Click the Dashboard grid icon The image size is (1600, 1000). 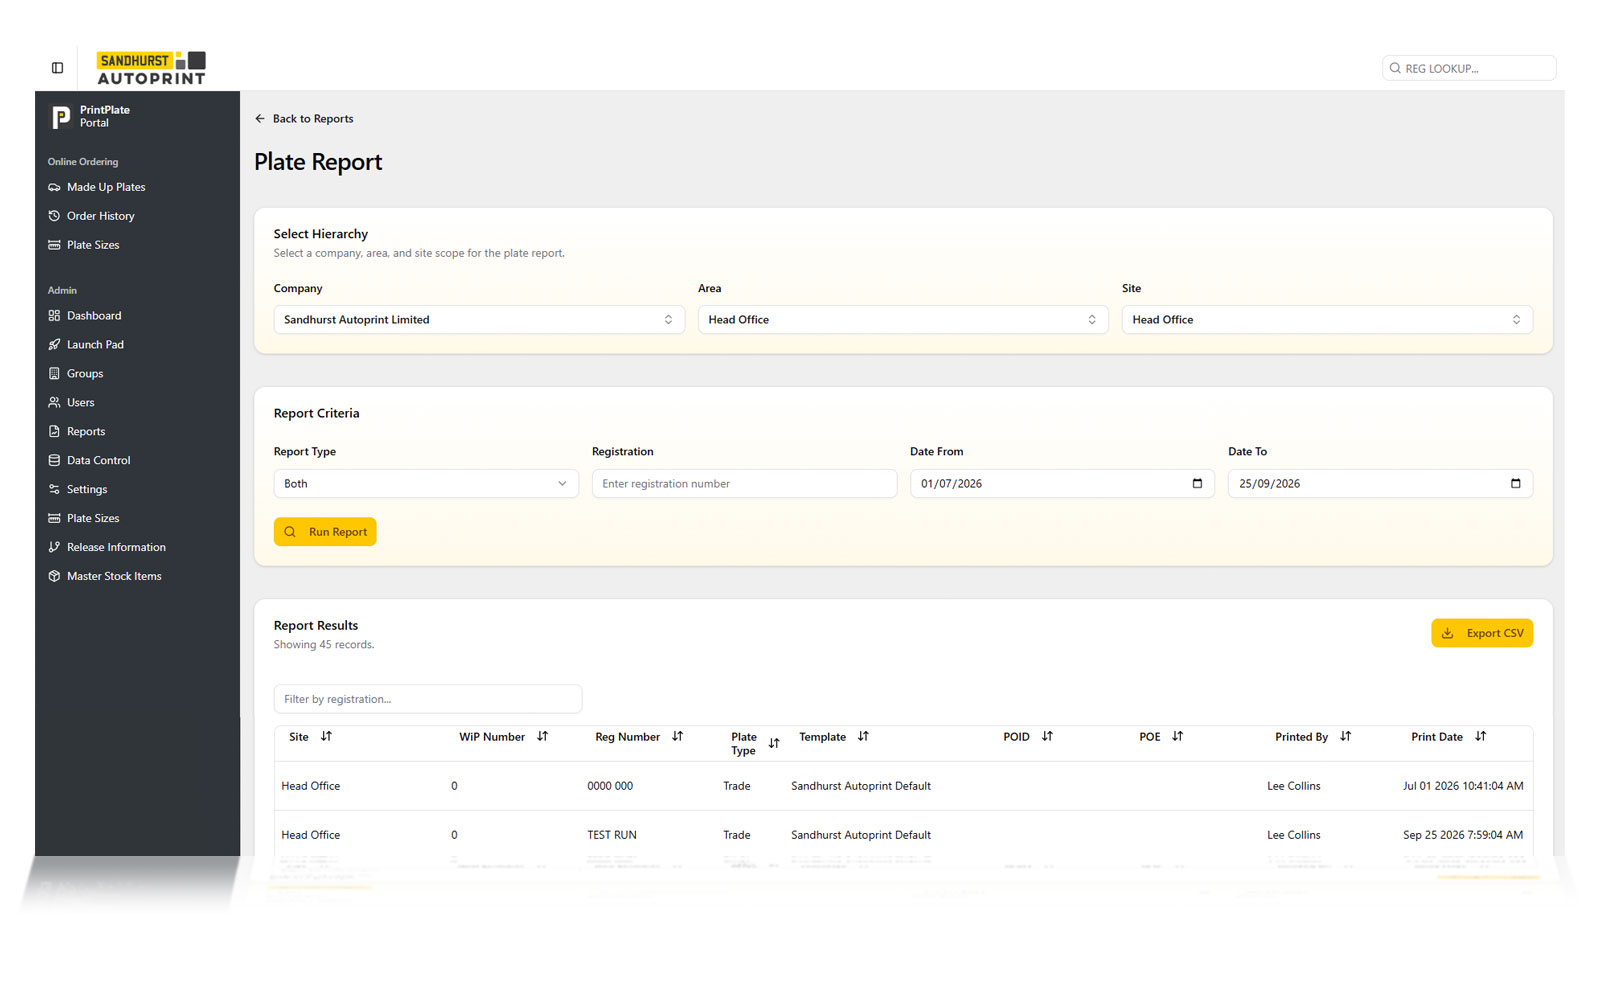(x=54, y=316)
